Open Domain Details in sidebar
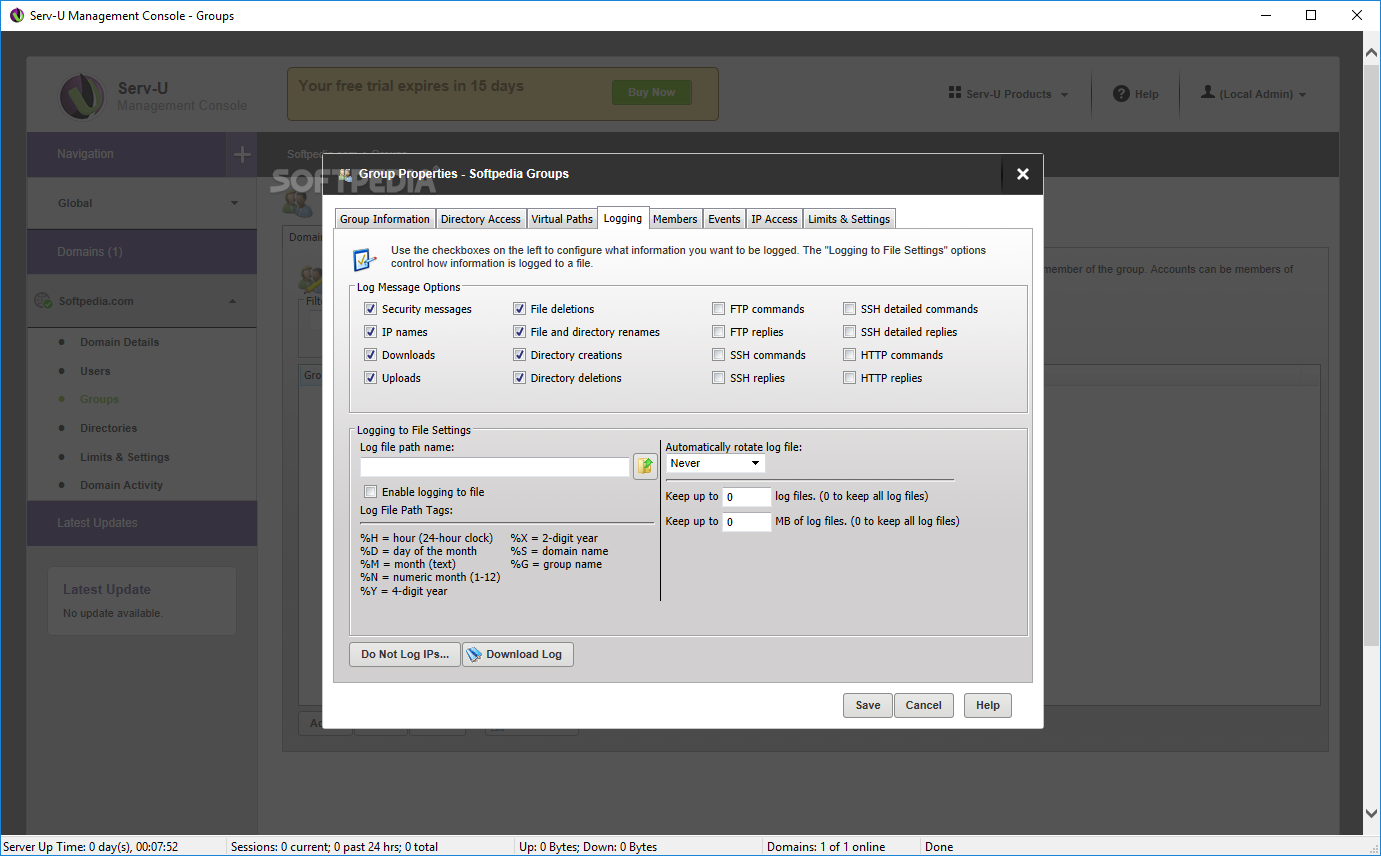The image size is (1381, 856). pos(120,342)
